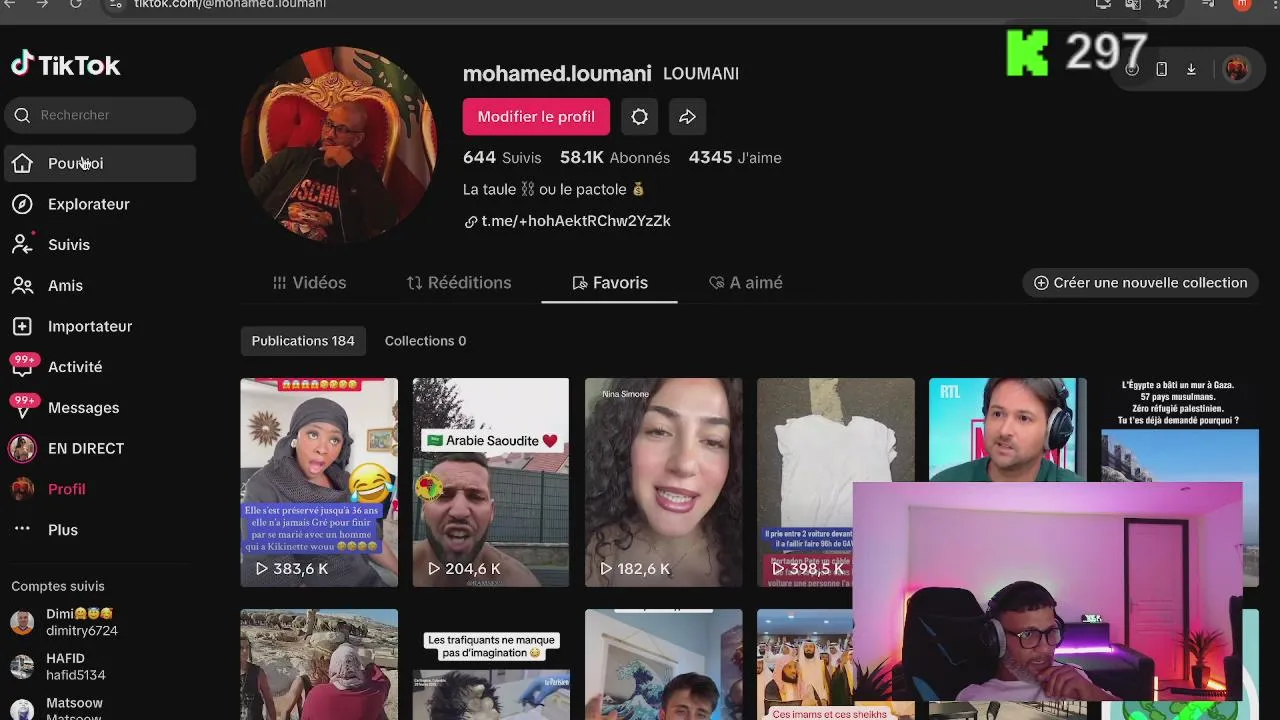Open the Plus more-options item
1280x720 pixels.
(x=100, y=530)
